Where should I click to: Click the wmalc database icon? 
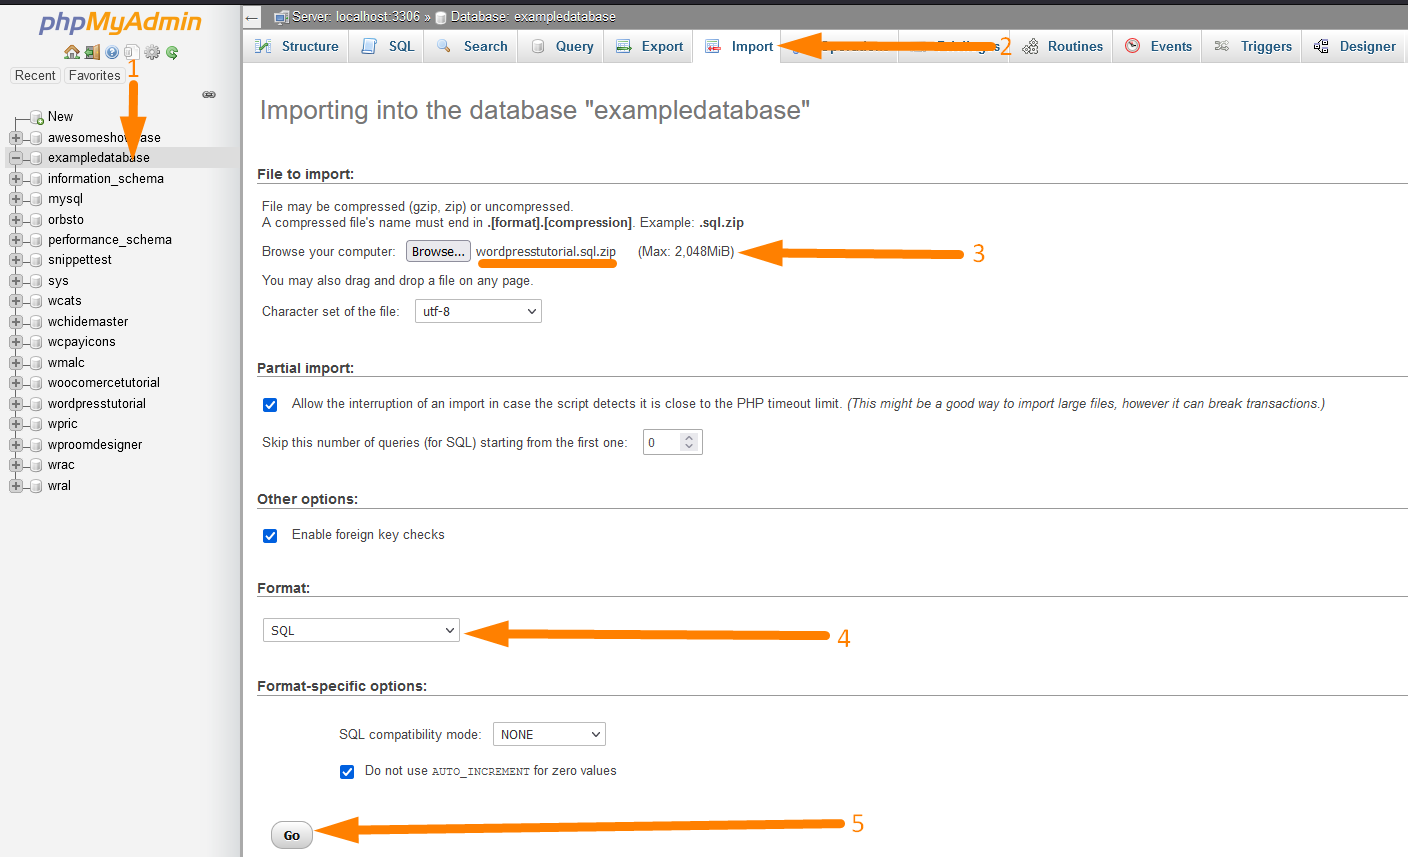pyautogui.click(x=36, y=363)
